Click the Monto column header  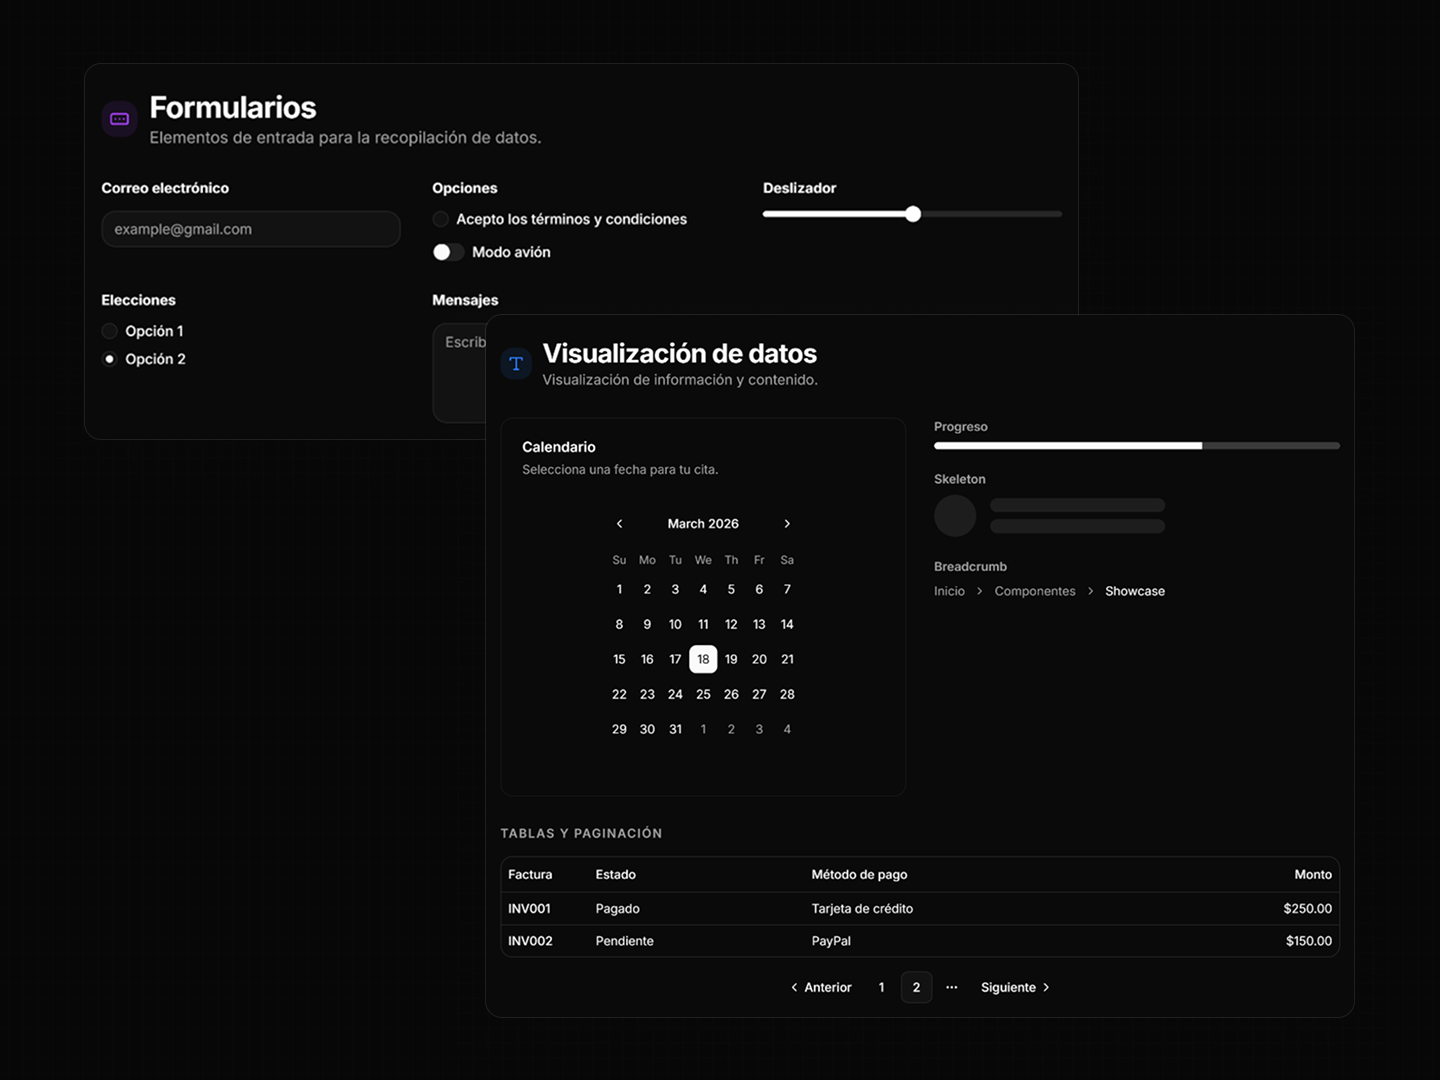tap(1313, 874)
